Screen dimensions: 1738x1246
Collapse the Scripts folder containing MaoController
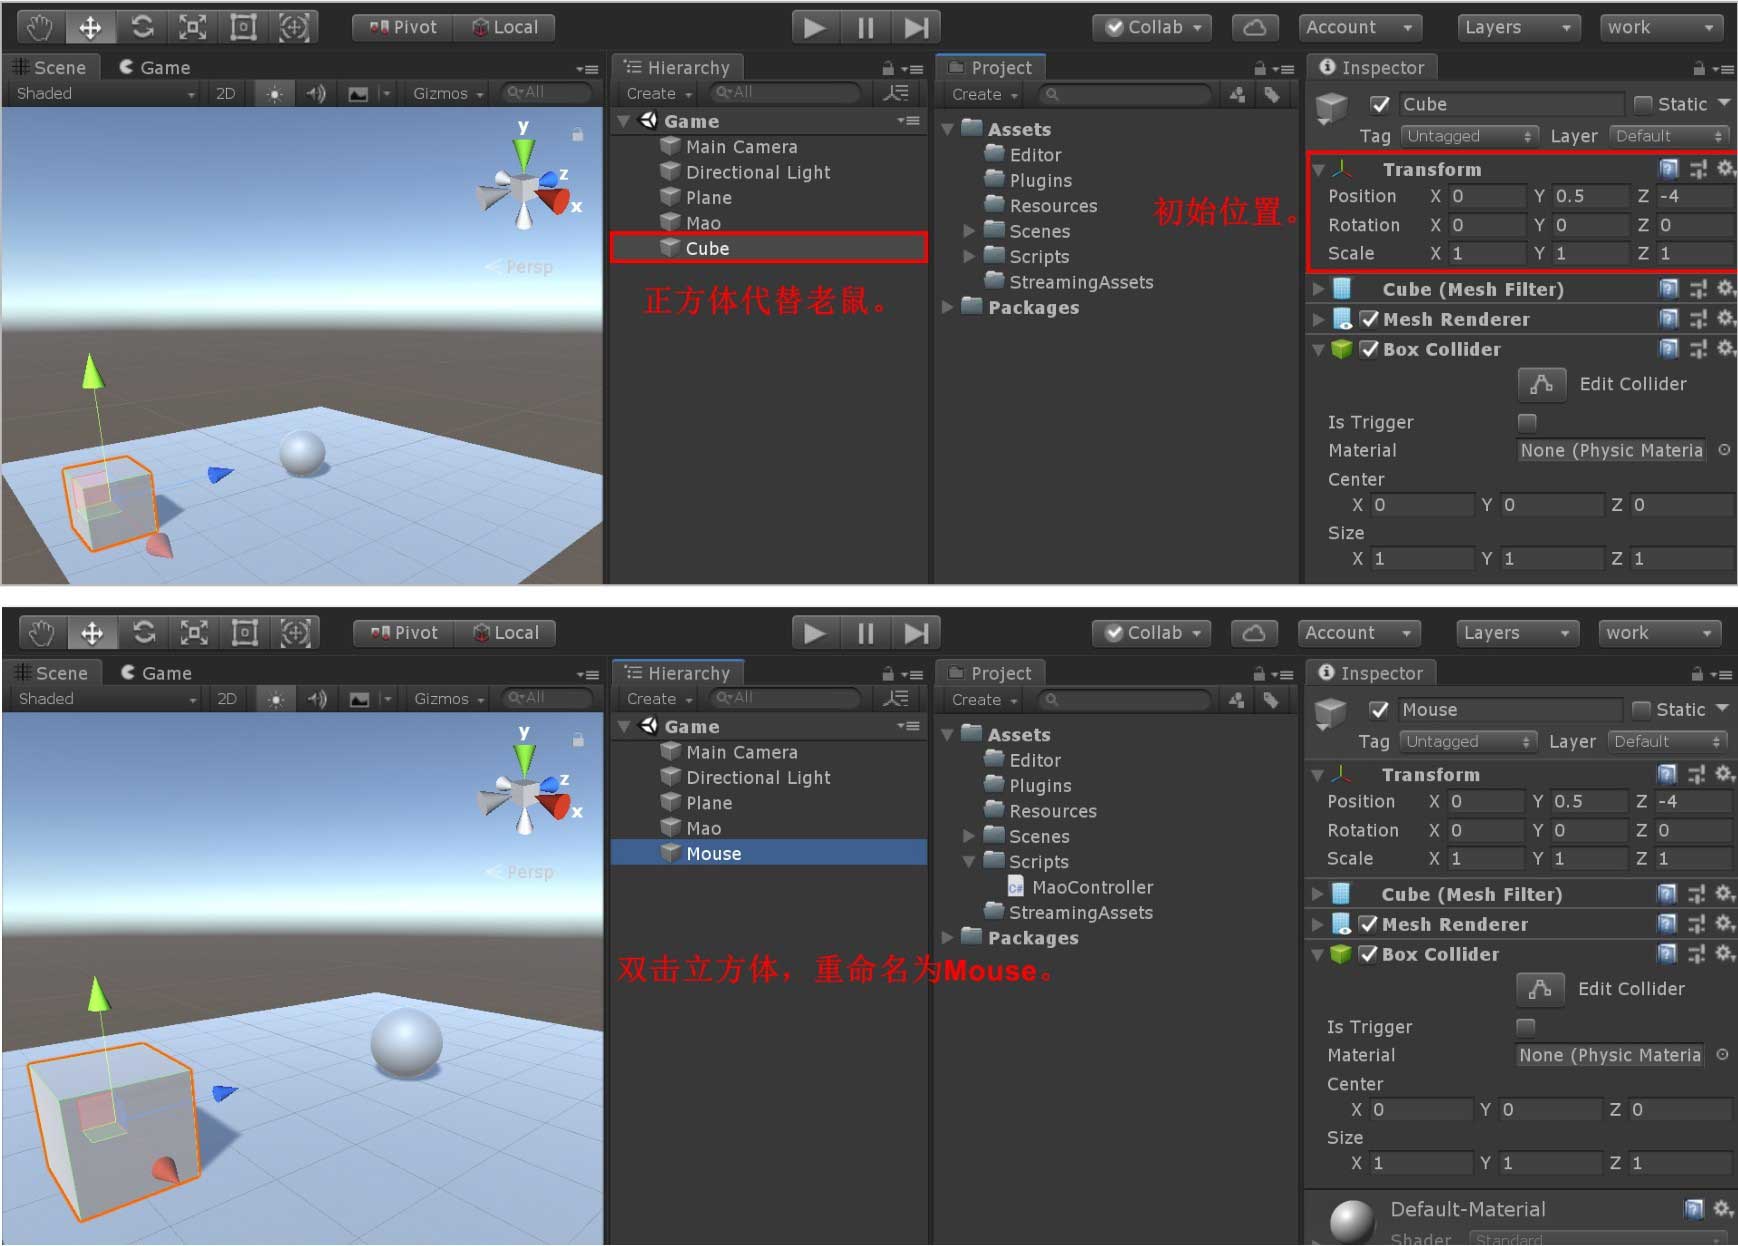coord(968,861)
